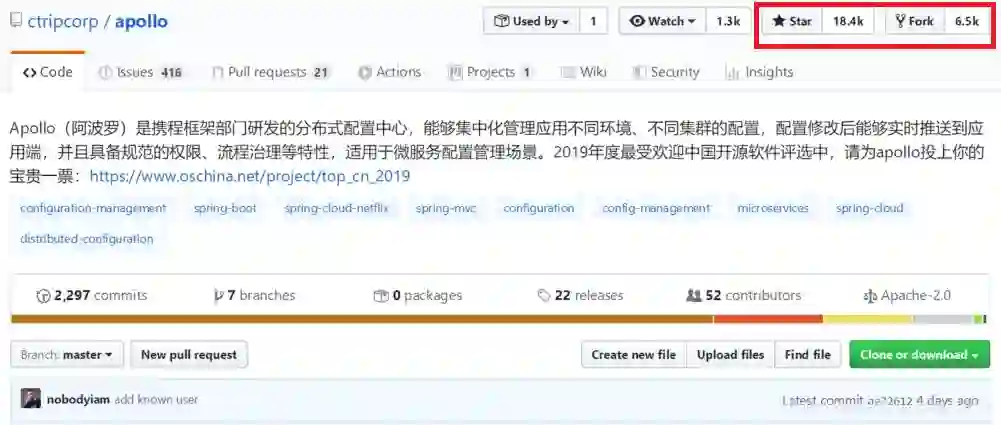Select the config-management topic tag
Image resolution: width=1001 pixels, height=425 pixels.
pyautogui.click(x=656, y=208)
